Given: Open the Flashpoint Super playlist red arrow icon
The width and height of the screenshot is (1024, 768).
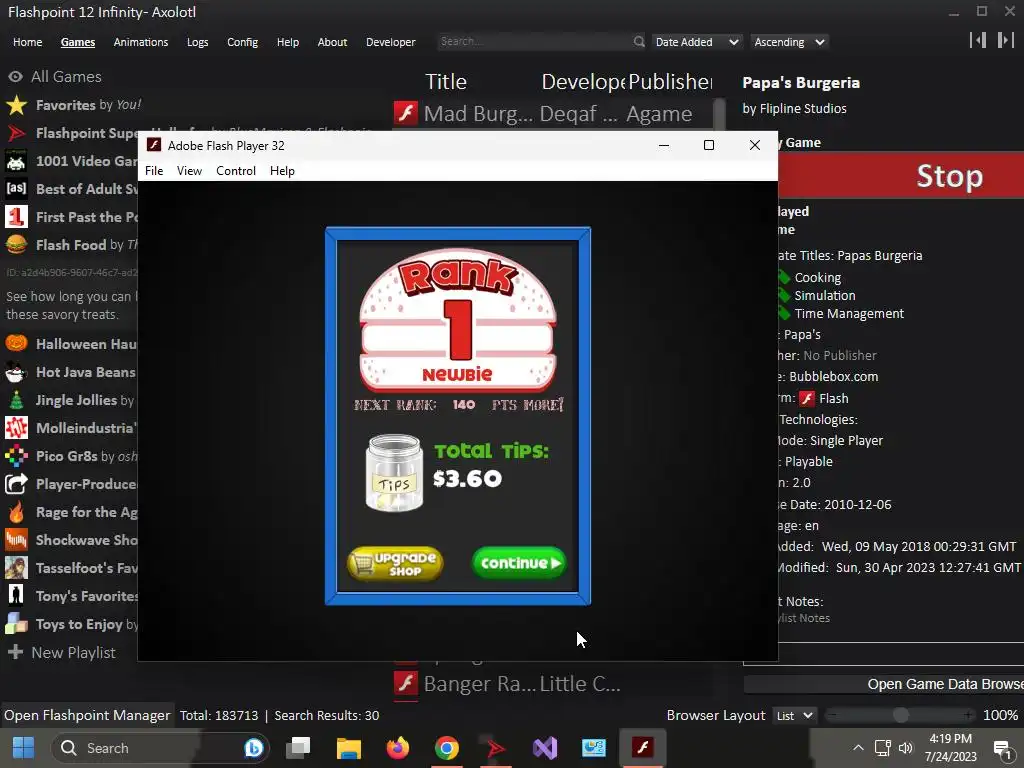Looking at the screenshot, I should click(x=16, y=133).
